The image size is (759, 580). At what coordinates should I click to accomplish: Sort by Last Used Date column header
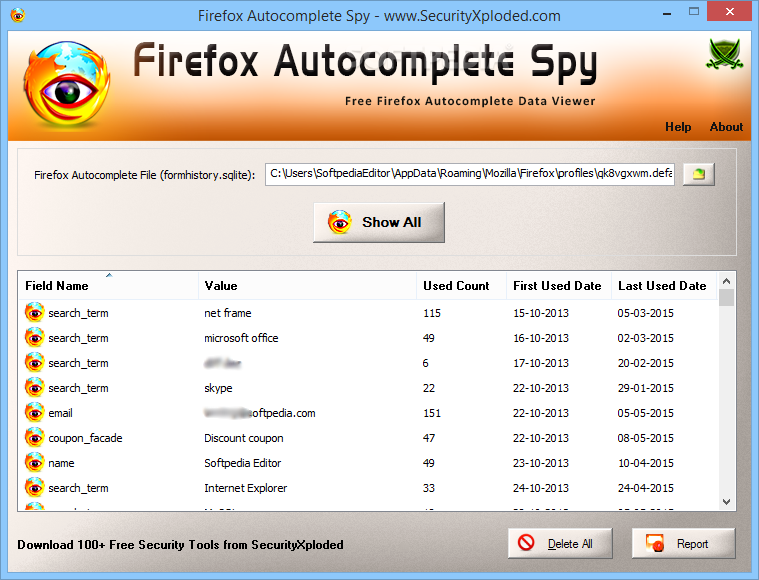pyautogui.click(x=664, y=286)
